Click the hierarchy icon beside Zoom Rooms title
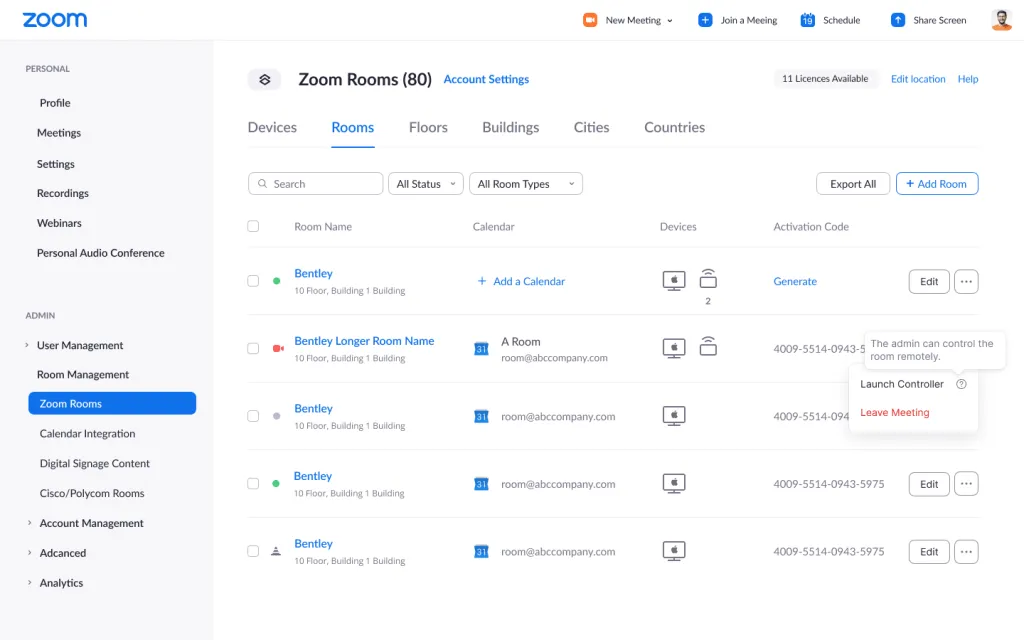Image resolution: width=1024 pixels, height=640 pixels. tap(264, 80)
